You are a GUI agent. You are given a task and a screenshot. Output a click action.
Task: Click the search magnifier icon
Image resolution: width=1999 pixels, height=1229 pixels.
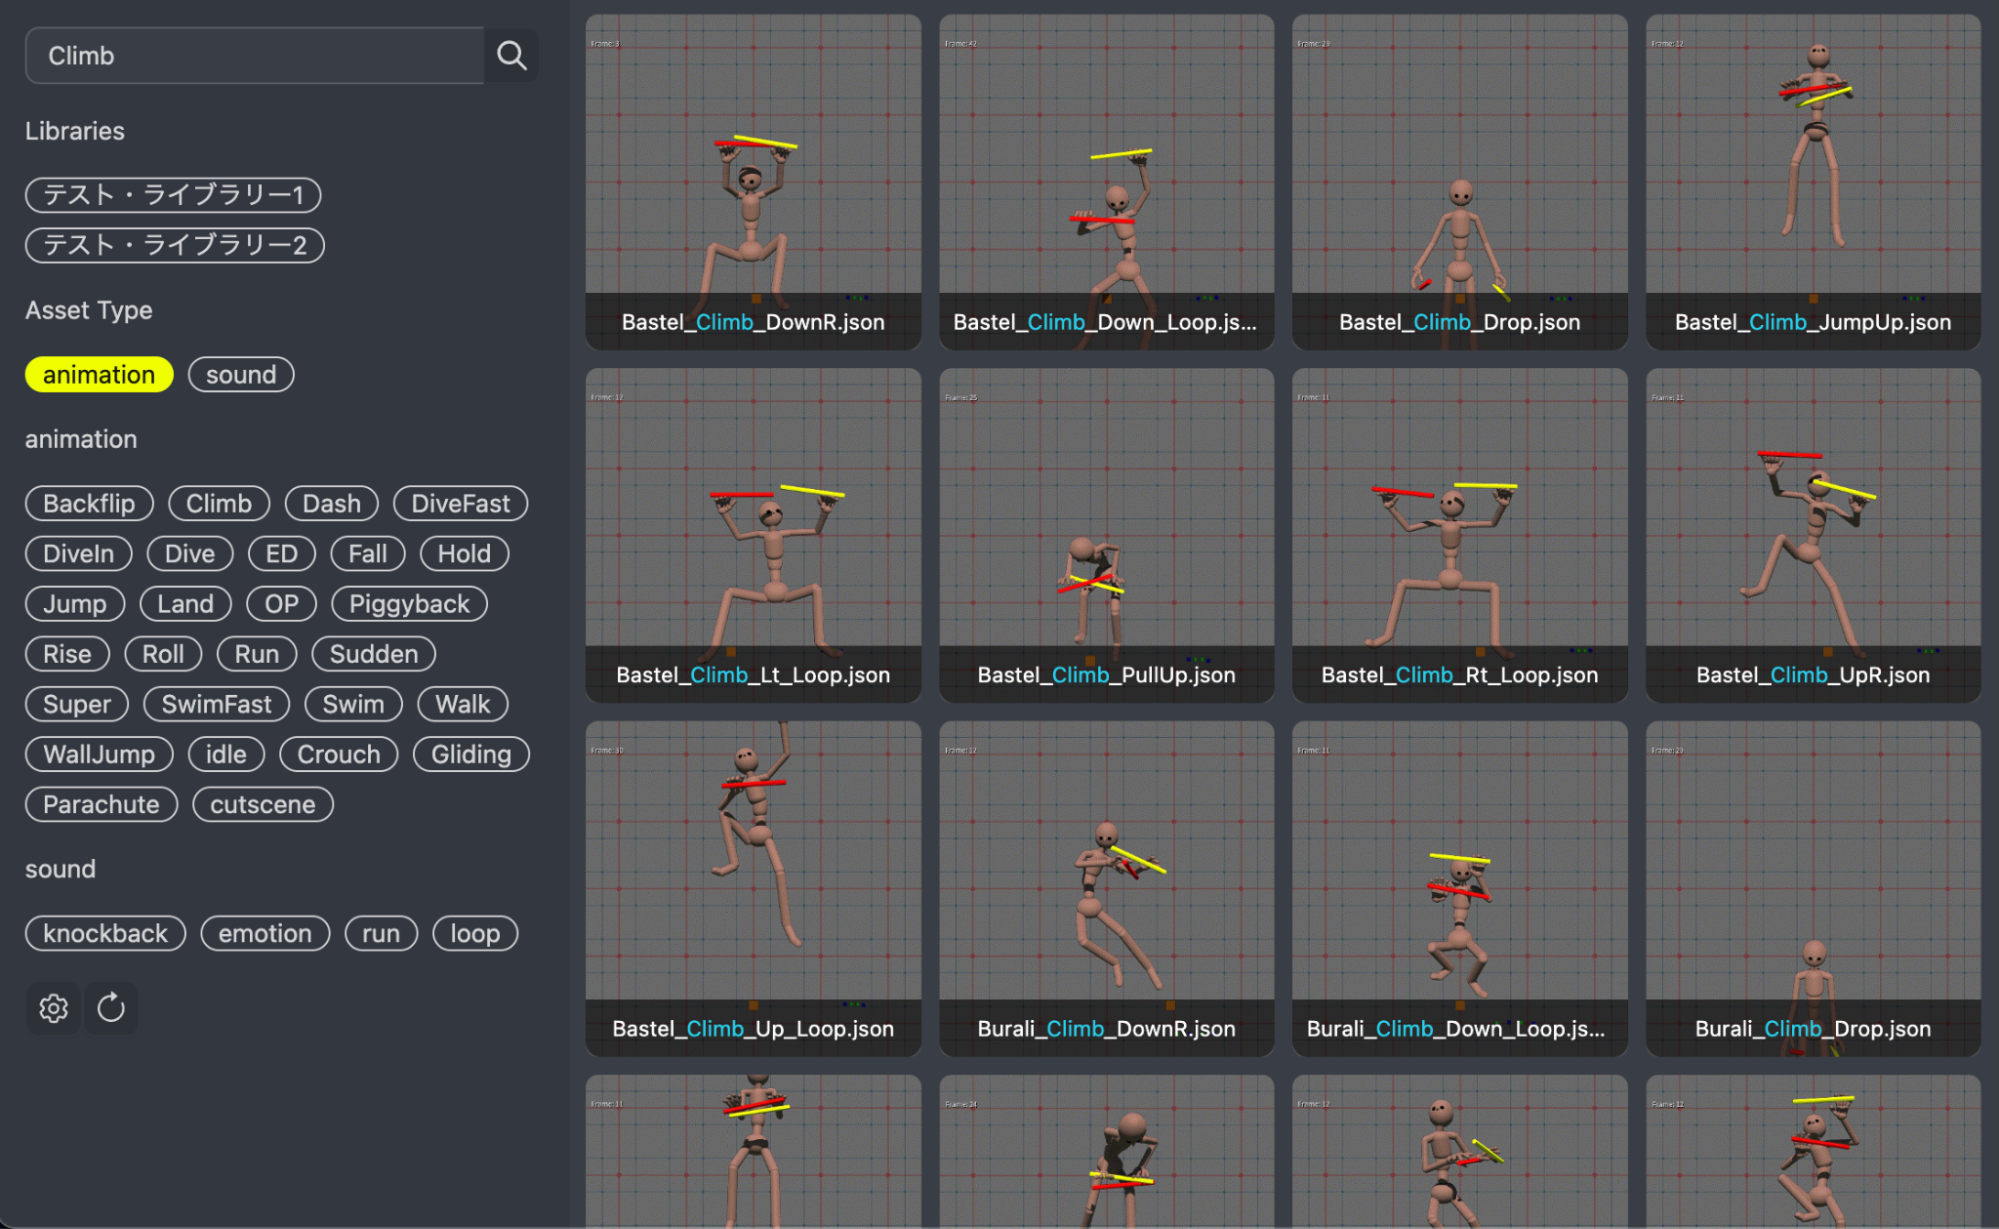click(511, 55)
